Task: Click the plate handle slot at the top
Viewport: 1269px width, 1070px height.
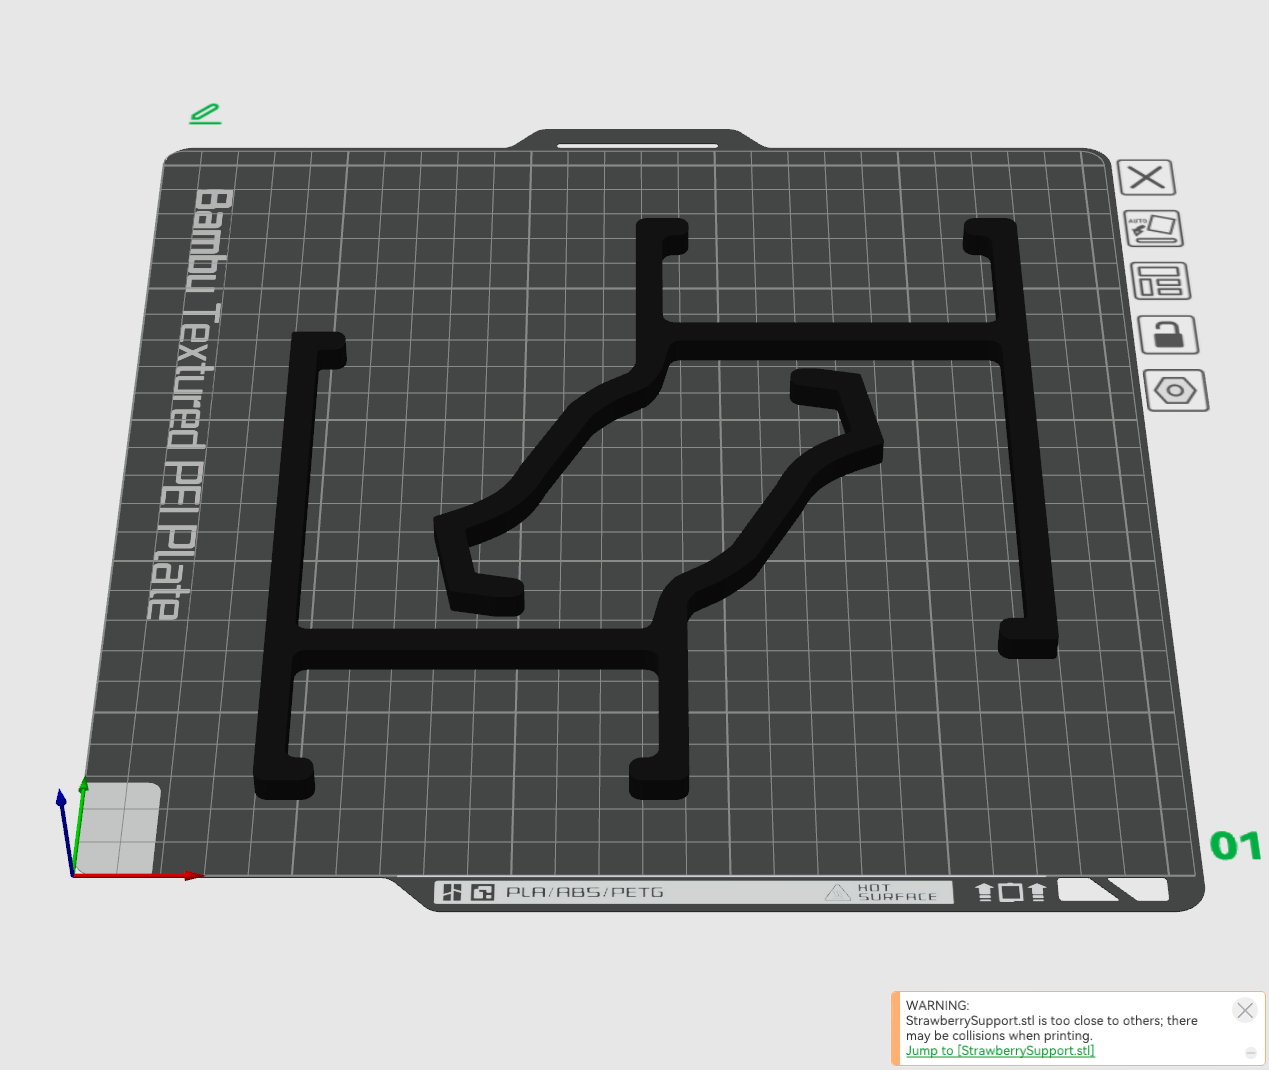Action: coord(637,145)
